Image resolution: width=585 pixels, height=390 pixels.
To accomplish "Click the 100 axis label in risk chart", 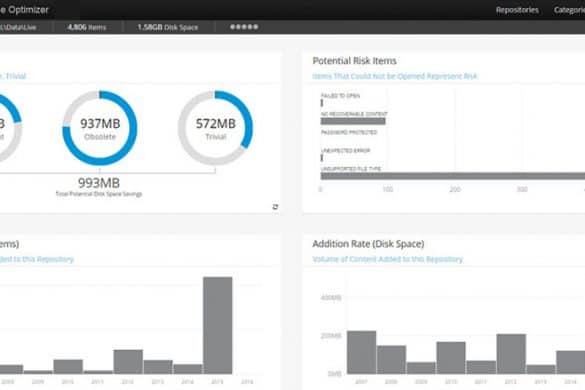I will pyautogui.click(x=388, y=190).
